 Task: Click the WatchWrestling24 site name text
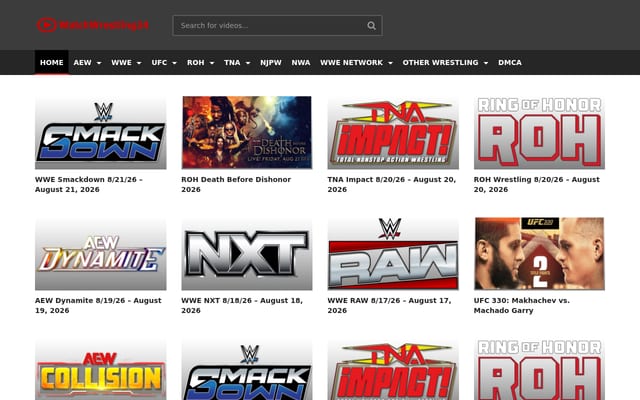tap(104, 25)
